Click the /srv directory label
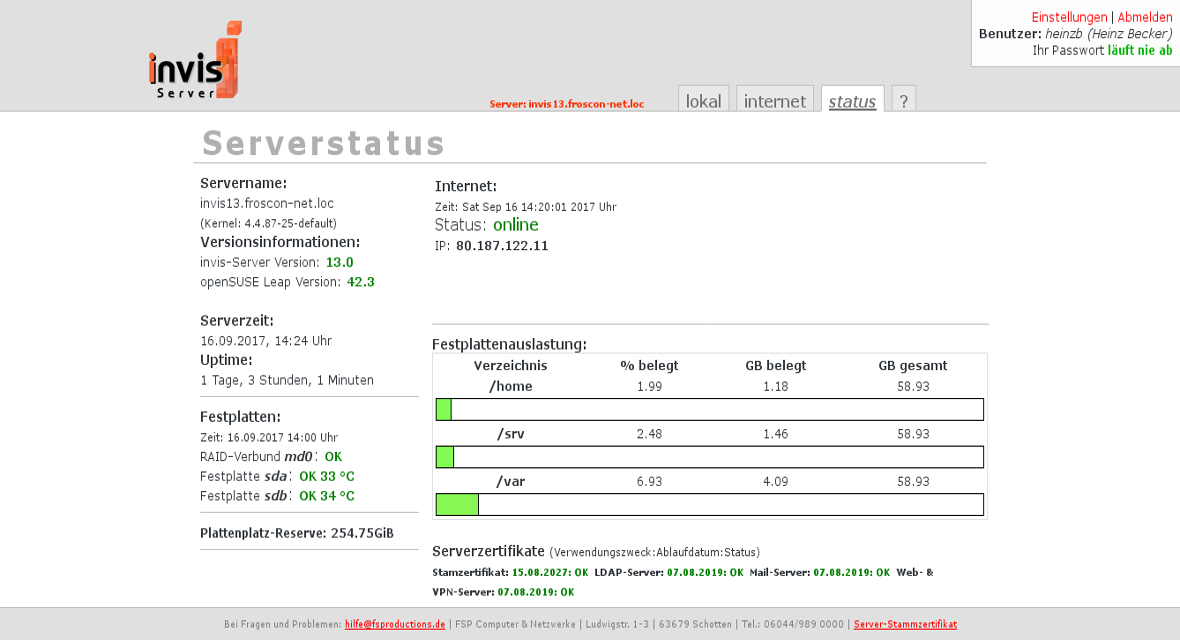 click(x=511, y=434)
